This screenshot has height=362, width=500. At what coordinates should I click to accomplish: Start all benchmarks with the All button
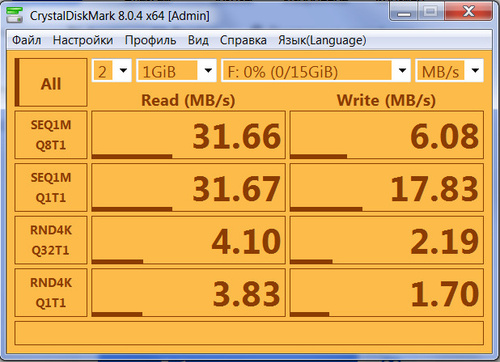click(x=51, y=82)
